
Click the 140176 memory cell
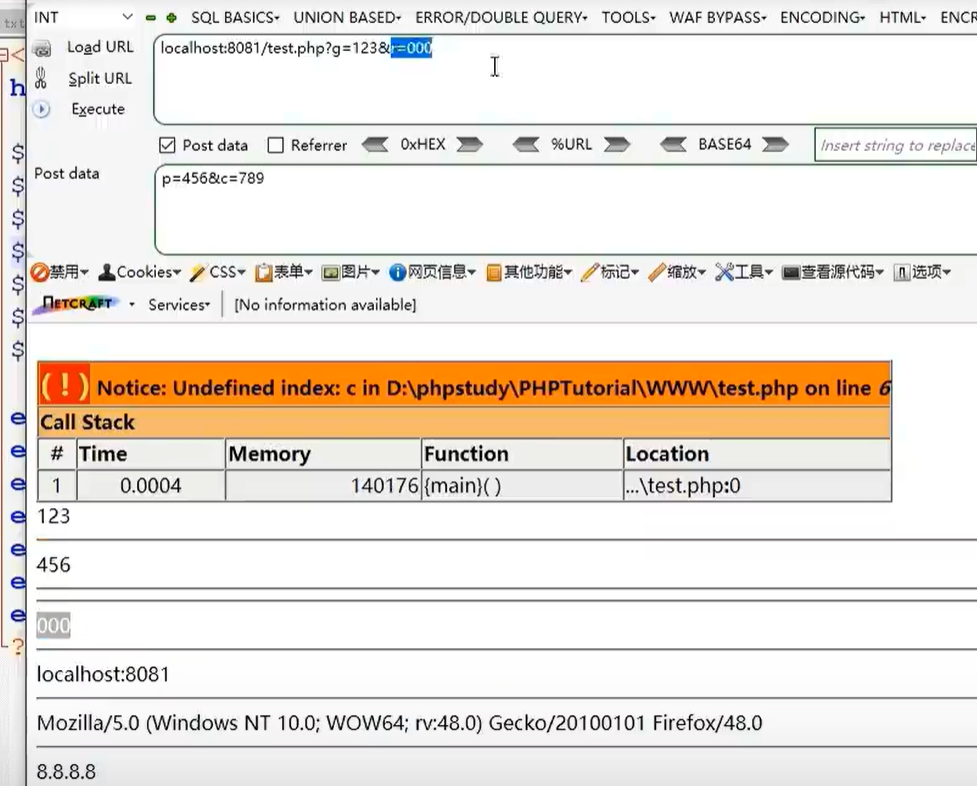pyautogui.click(x=323, y=486)
